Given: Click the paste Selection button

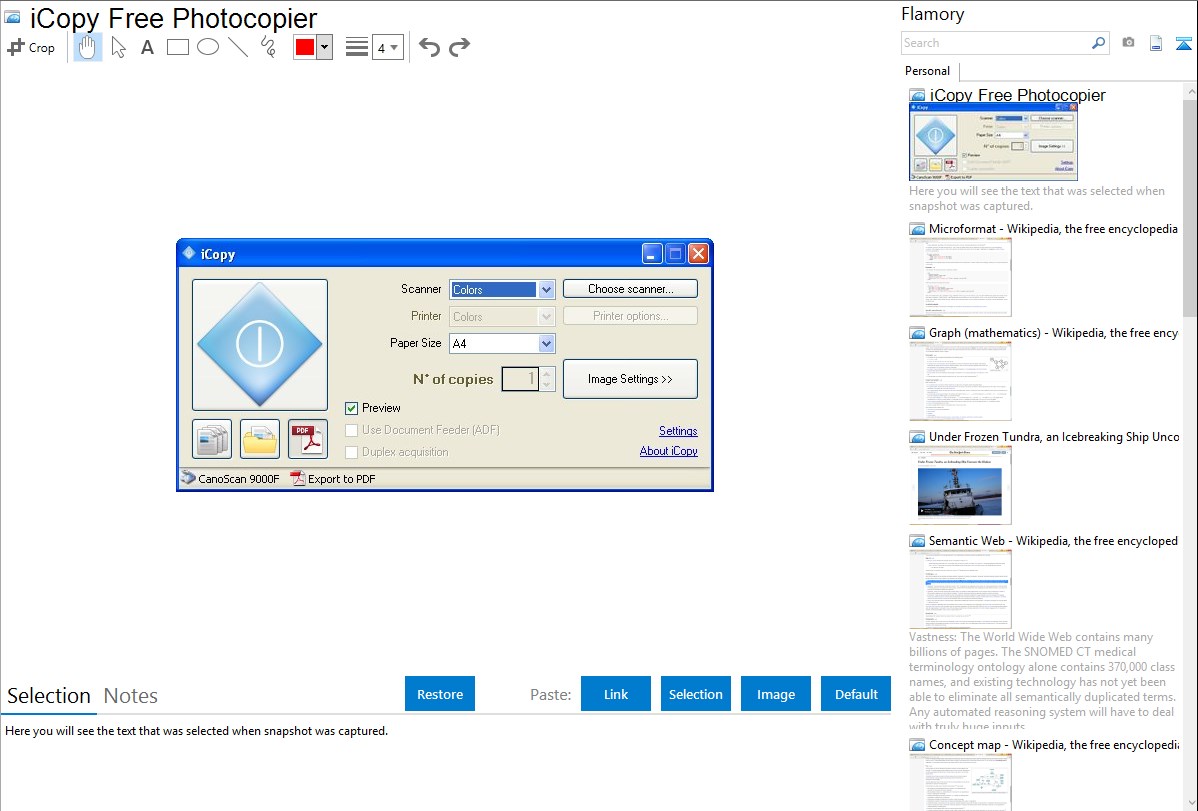Looking at the screenshot, I should pyautogui.click(x=695, y=694).
